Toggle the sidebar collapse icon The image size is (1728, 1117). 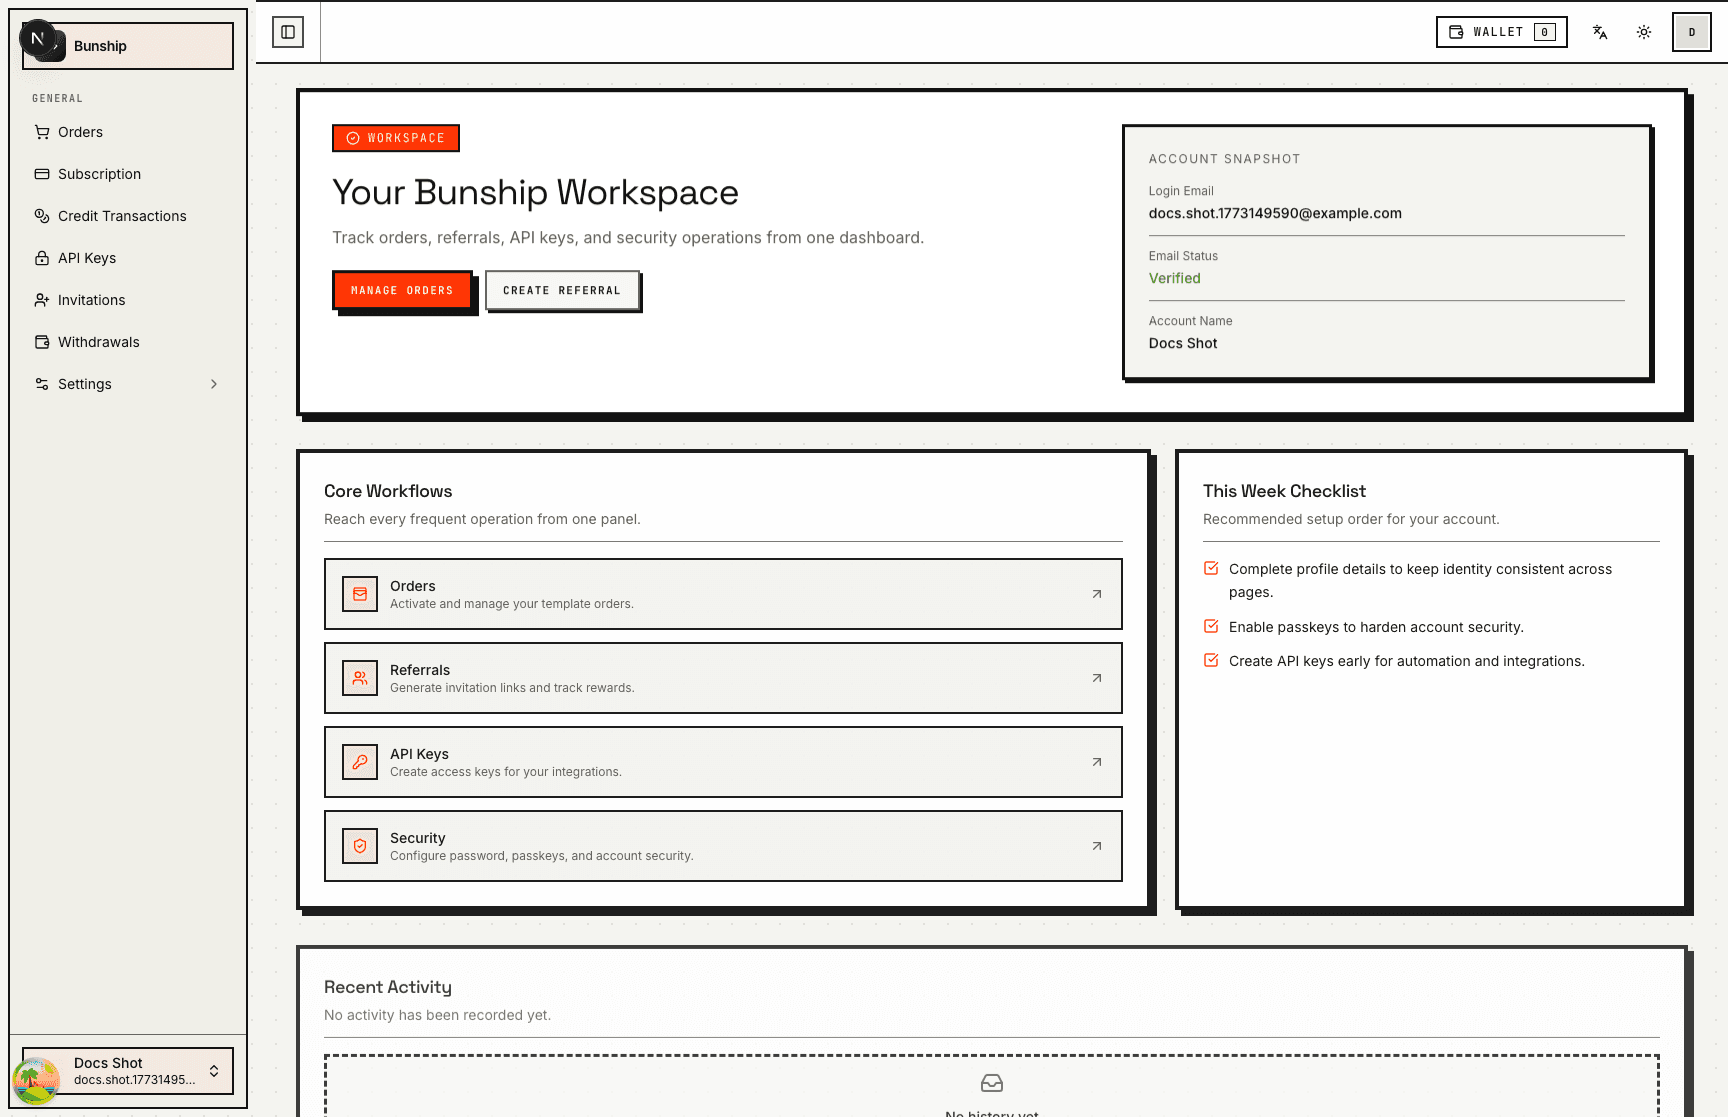289,31
